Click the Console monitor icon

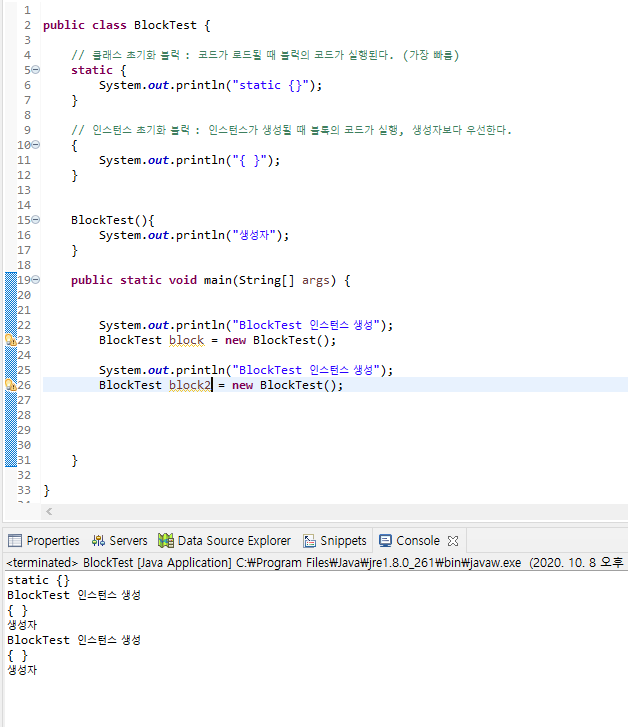[385, 541]
